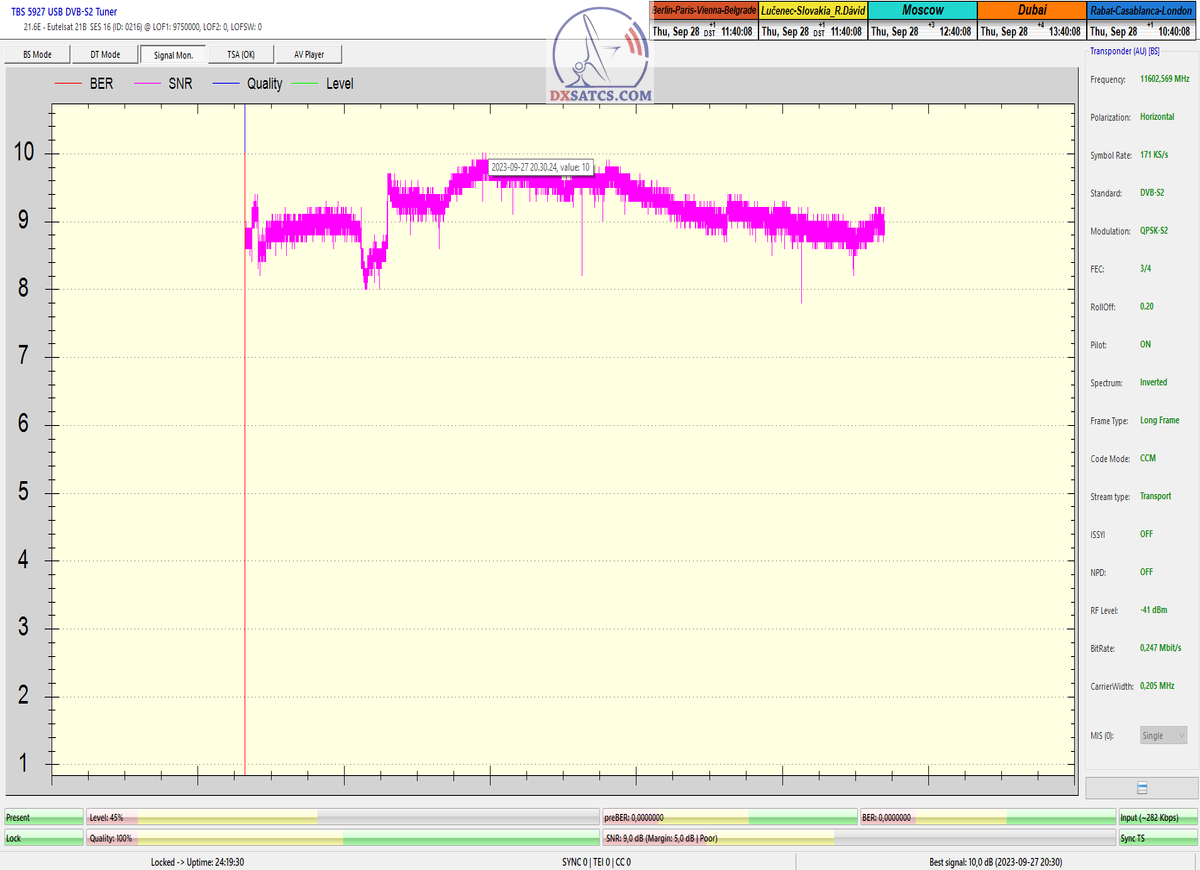Click the green Present status indicator
The height and width of the screenshot is (870, 1200).
43,818
